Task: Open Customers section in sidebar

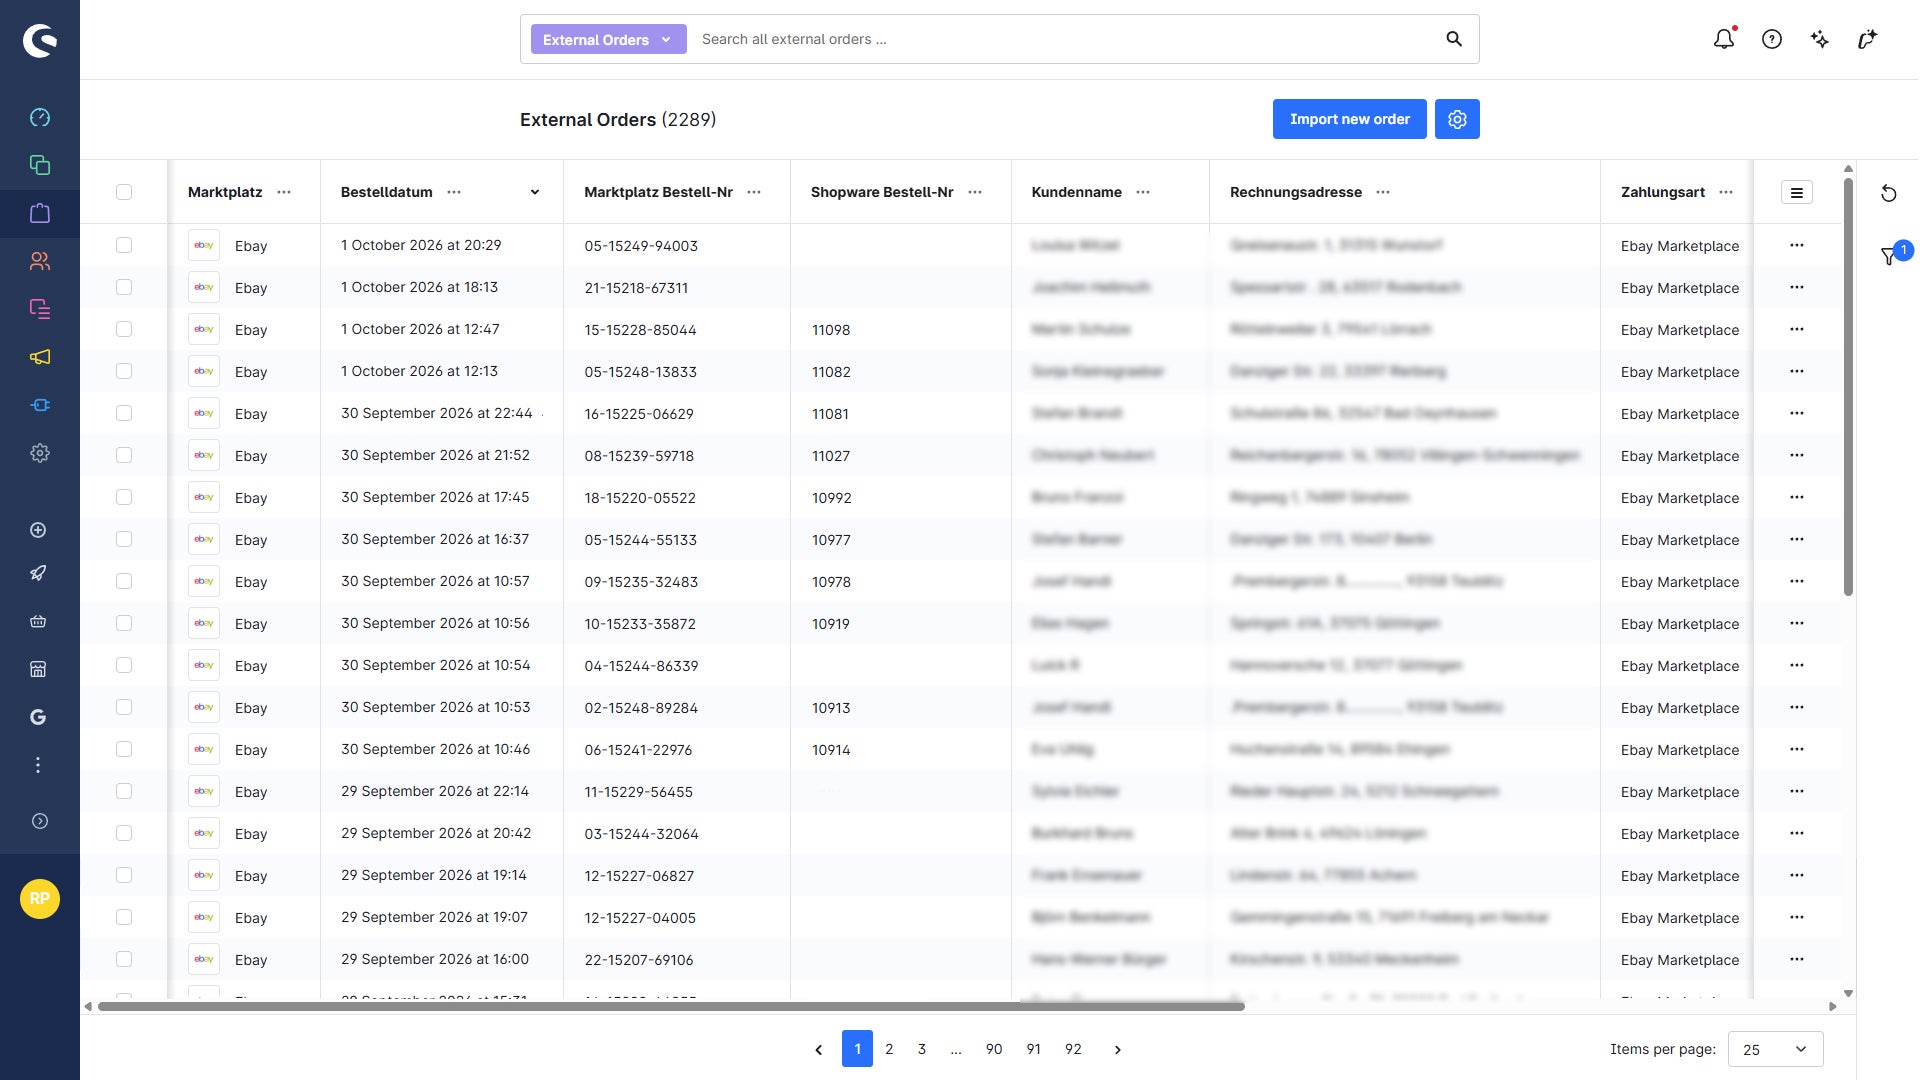Action: [x=40, y=261]
